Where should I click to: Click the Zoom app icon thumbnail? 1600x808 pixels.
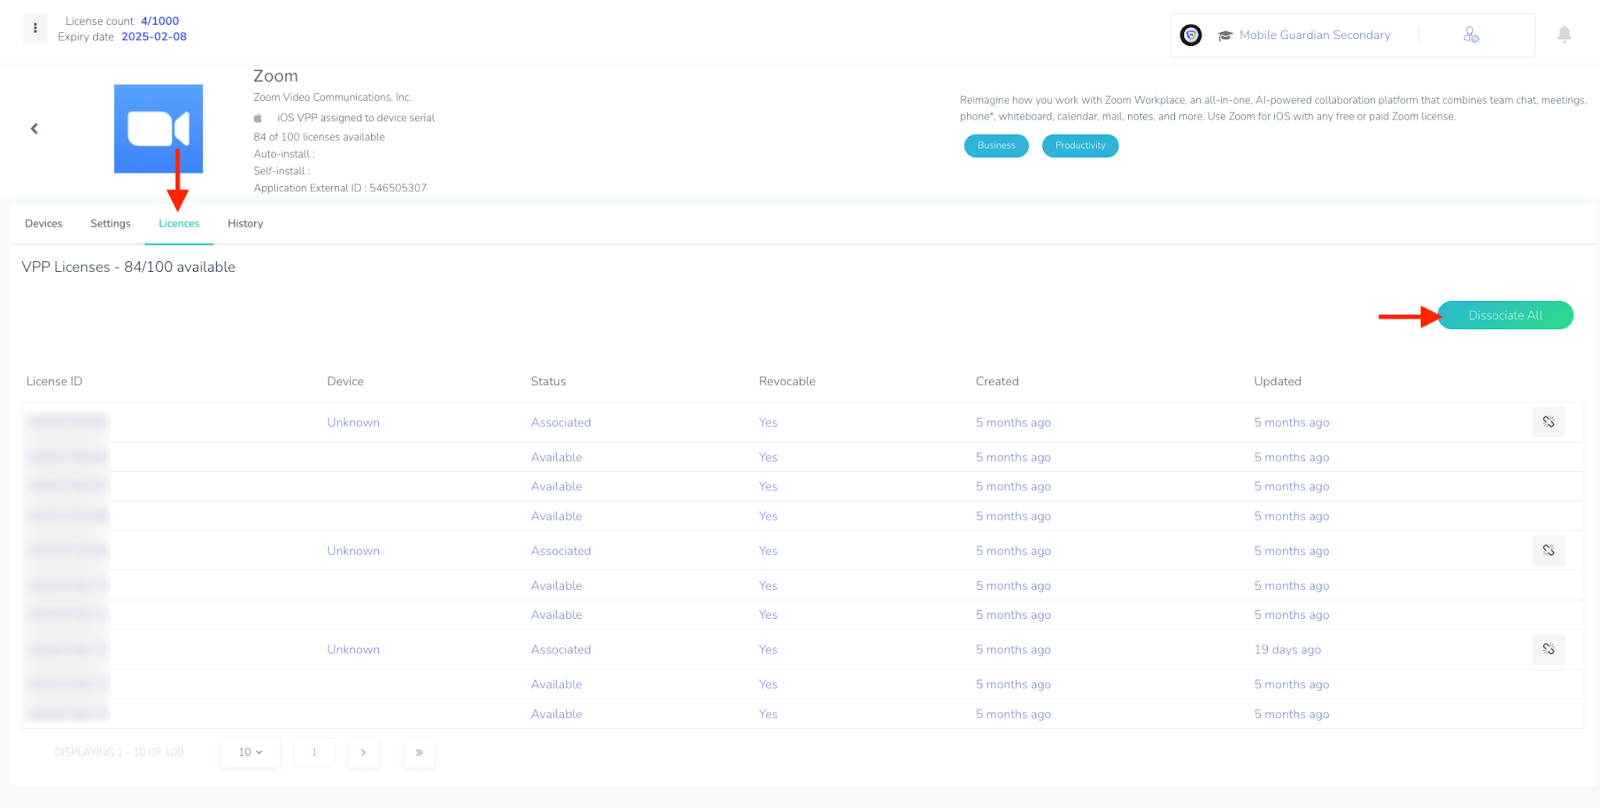(x=158, y=129)
